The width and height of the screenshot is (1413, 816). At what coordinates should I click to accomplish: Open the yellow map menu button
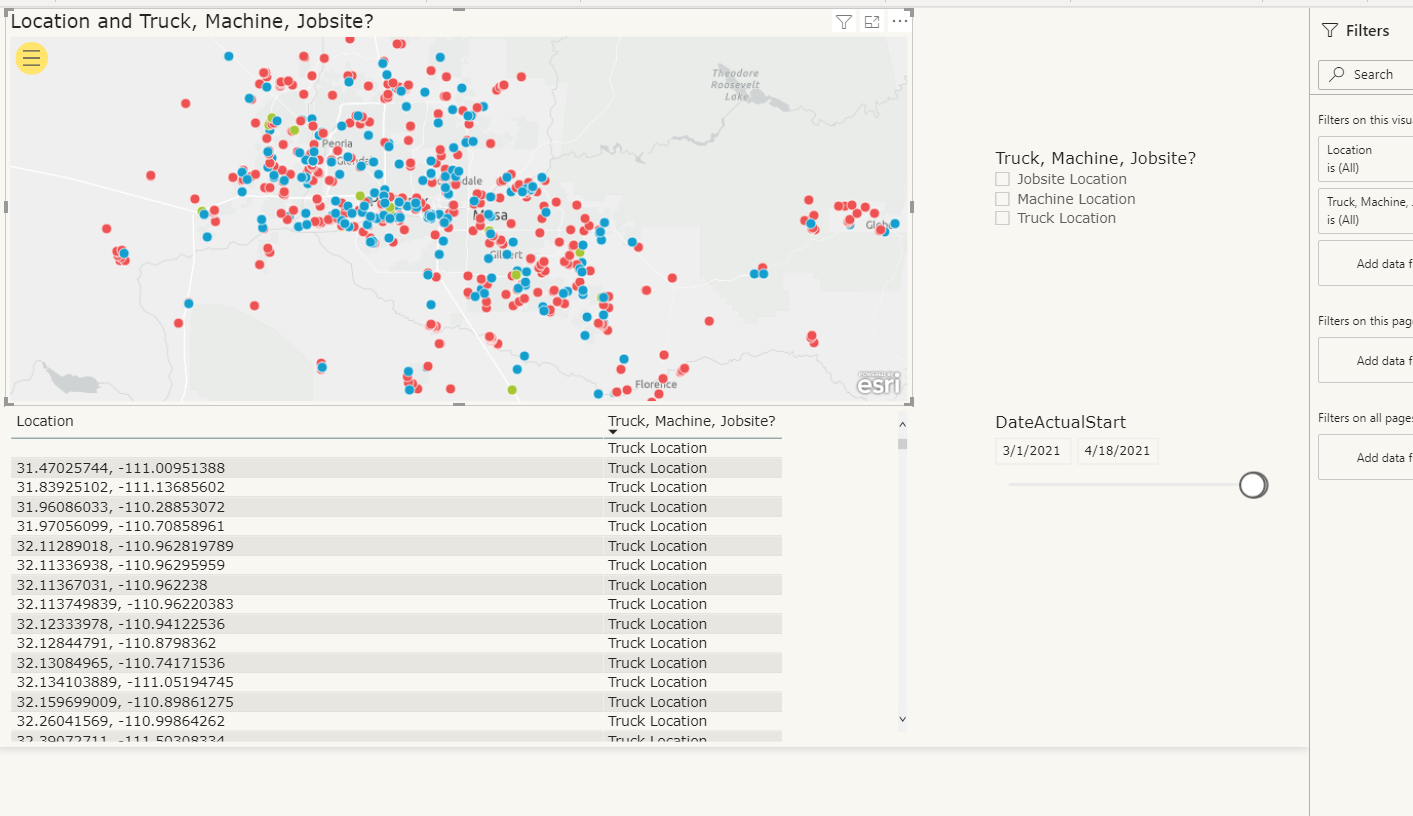coord(31,58)
